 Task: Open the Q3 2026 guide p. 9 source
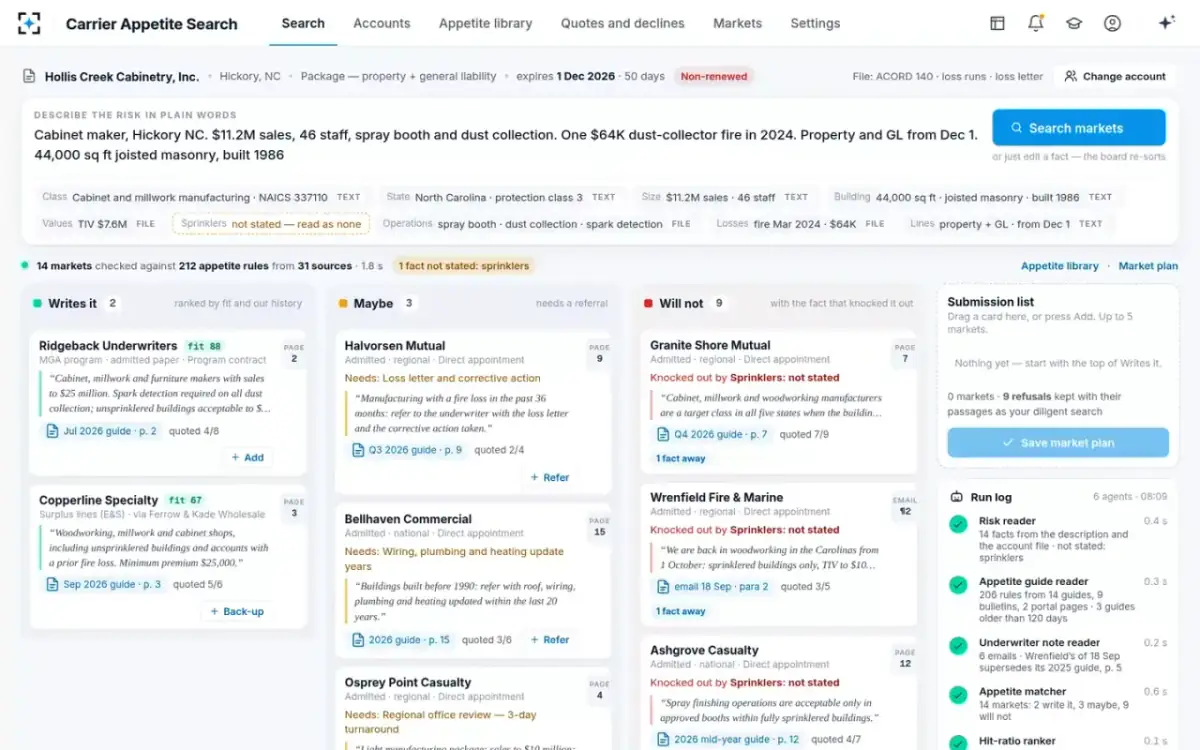(408, 450)
